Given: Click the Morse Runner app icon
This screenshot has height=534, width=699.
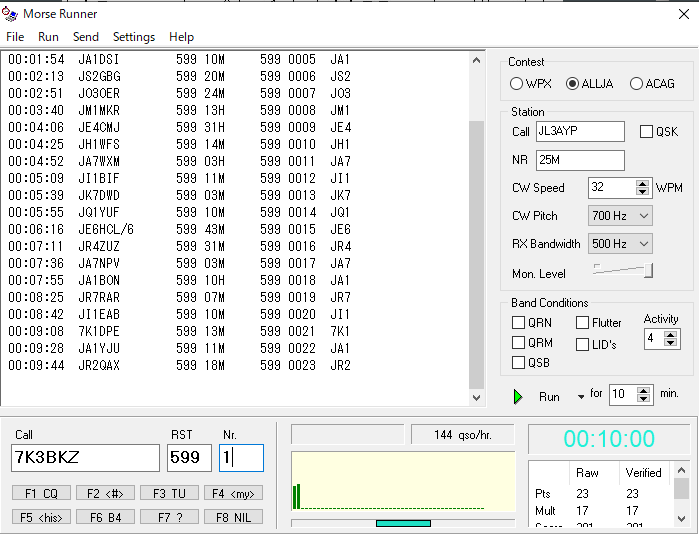Looking at the screenshot, I should (10, 14).
